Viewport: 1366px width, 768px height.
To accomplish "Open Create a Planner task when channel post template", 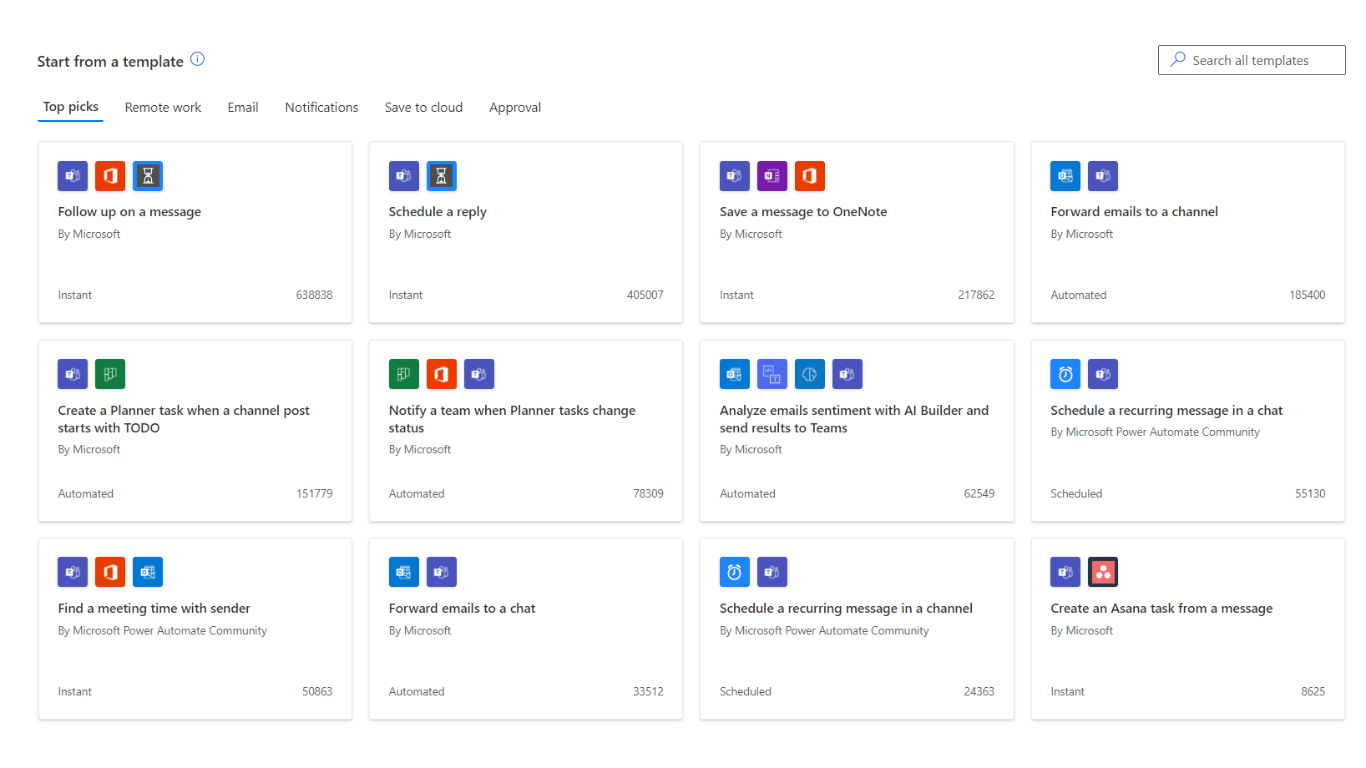I will point(195,431).
